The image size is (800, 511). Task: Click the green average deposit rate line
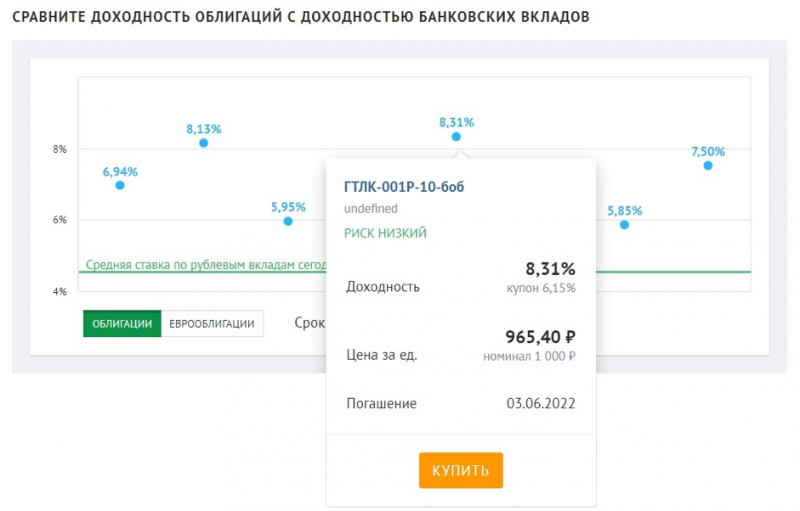[x=680, y=271]
